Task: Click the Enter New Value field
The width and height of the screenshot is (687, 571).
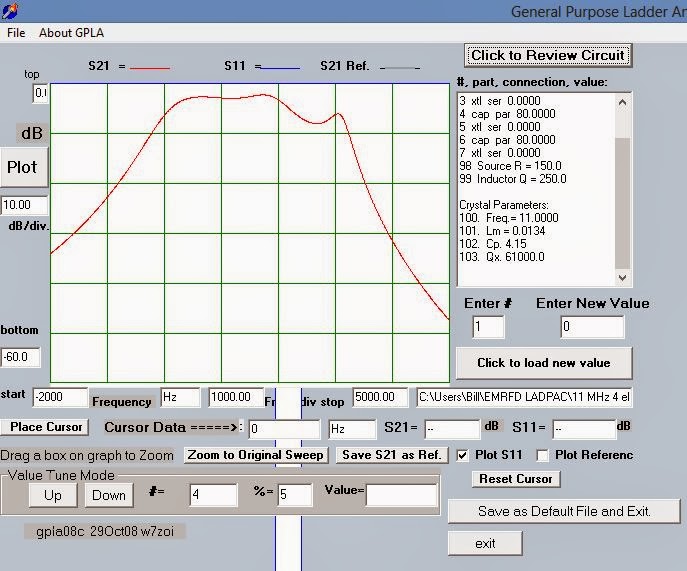Action: (592, 327)
